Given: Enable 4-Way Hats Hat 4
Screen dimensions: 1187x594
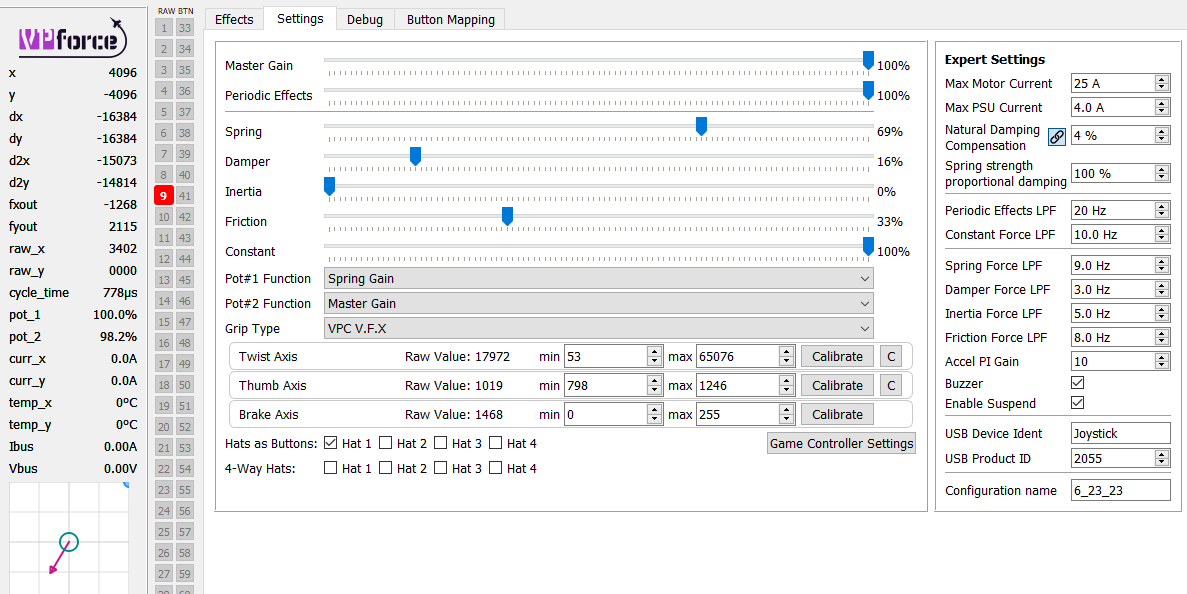Looking at the screenshot, I should (x=496, y=468).
